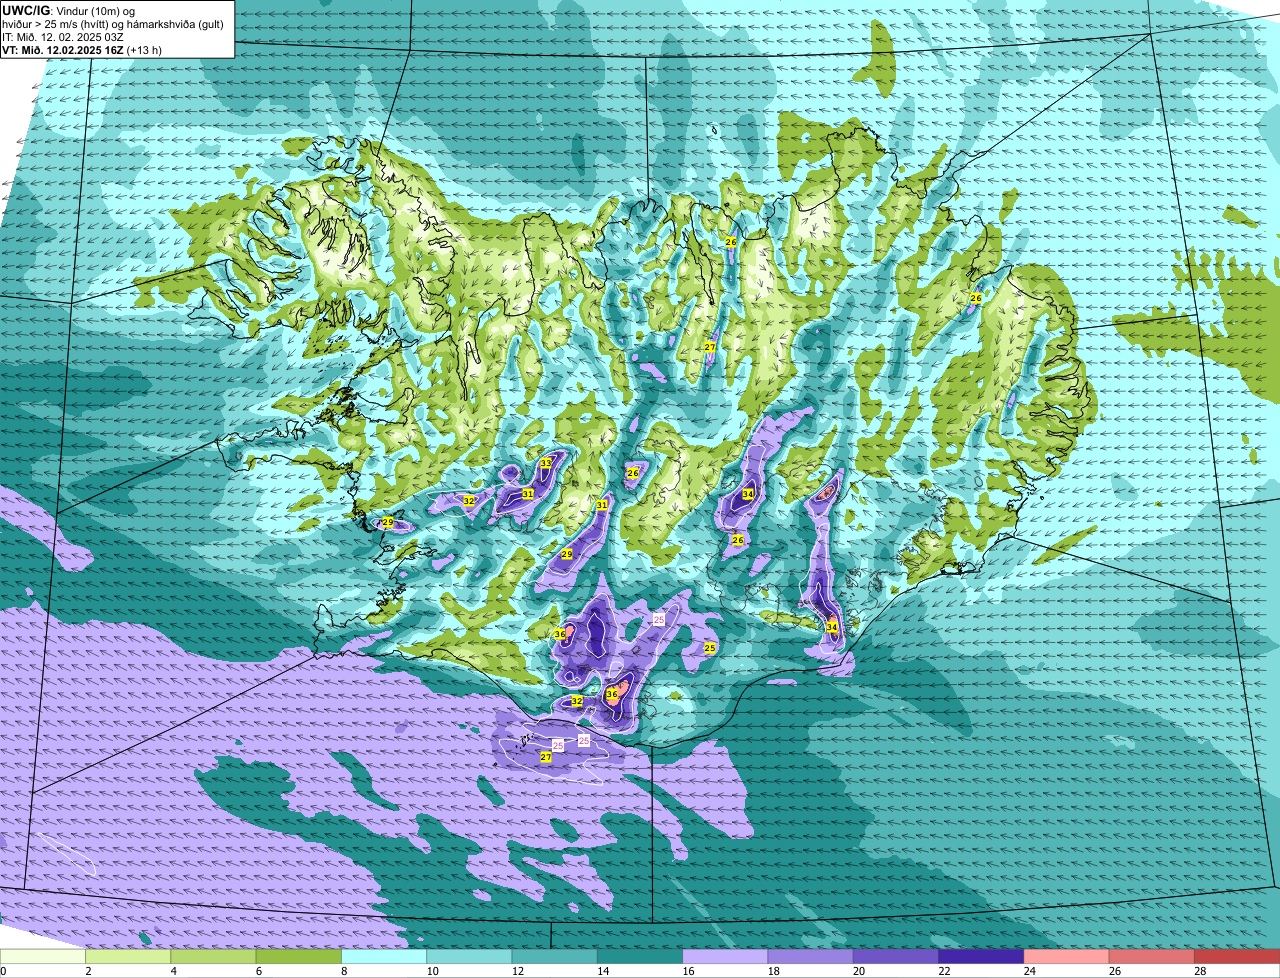Click the 24–26 m/s light pink legend swatch
Screen dimensions: 1280x978
coord(1066,956)
